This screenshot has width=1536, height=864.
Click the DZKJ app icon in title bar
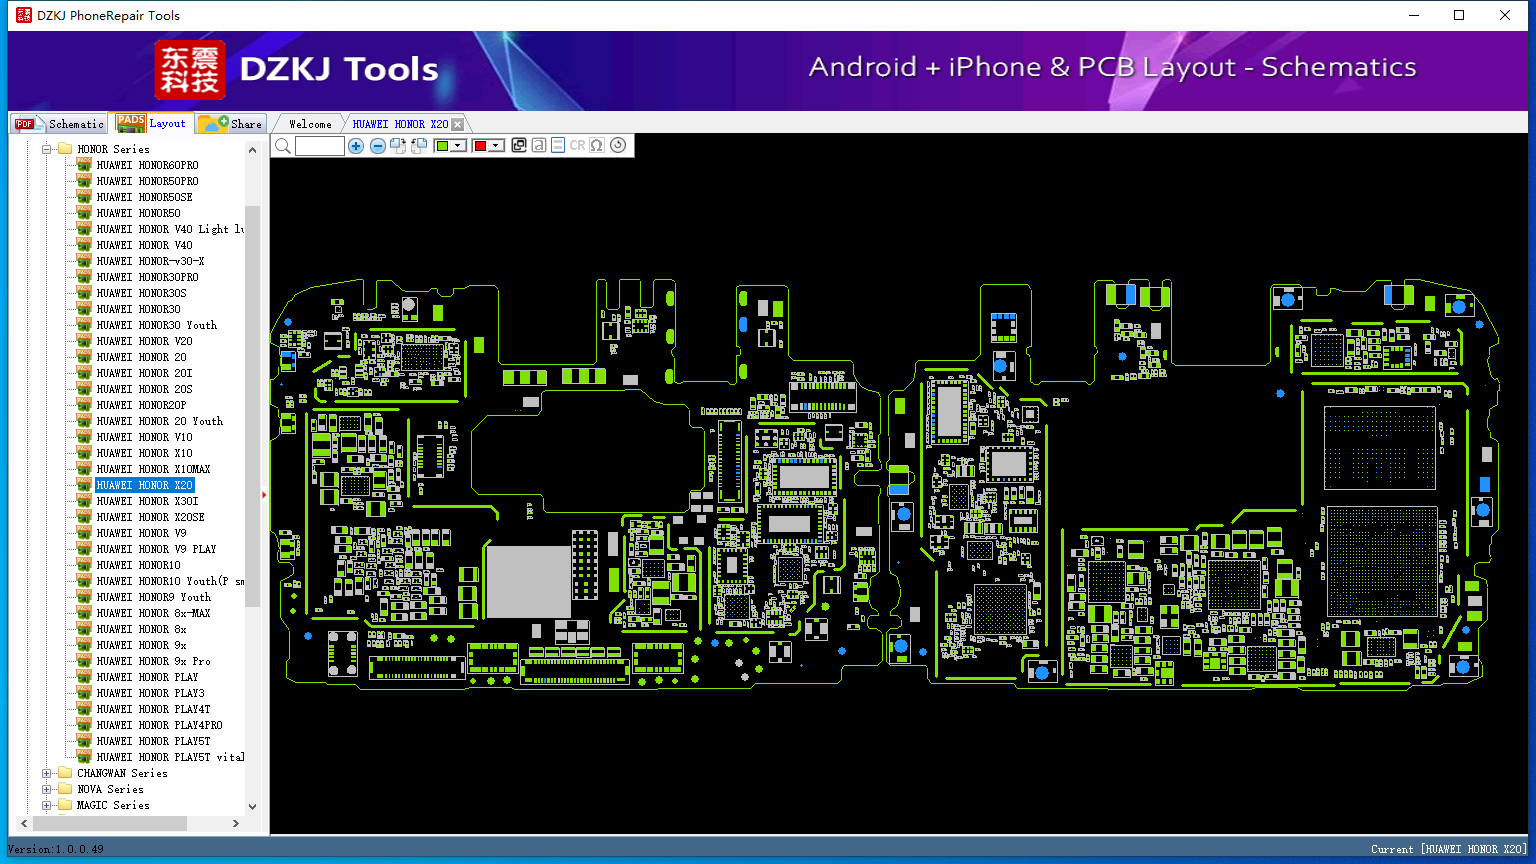(23, 15)
